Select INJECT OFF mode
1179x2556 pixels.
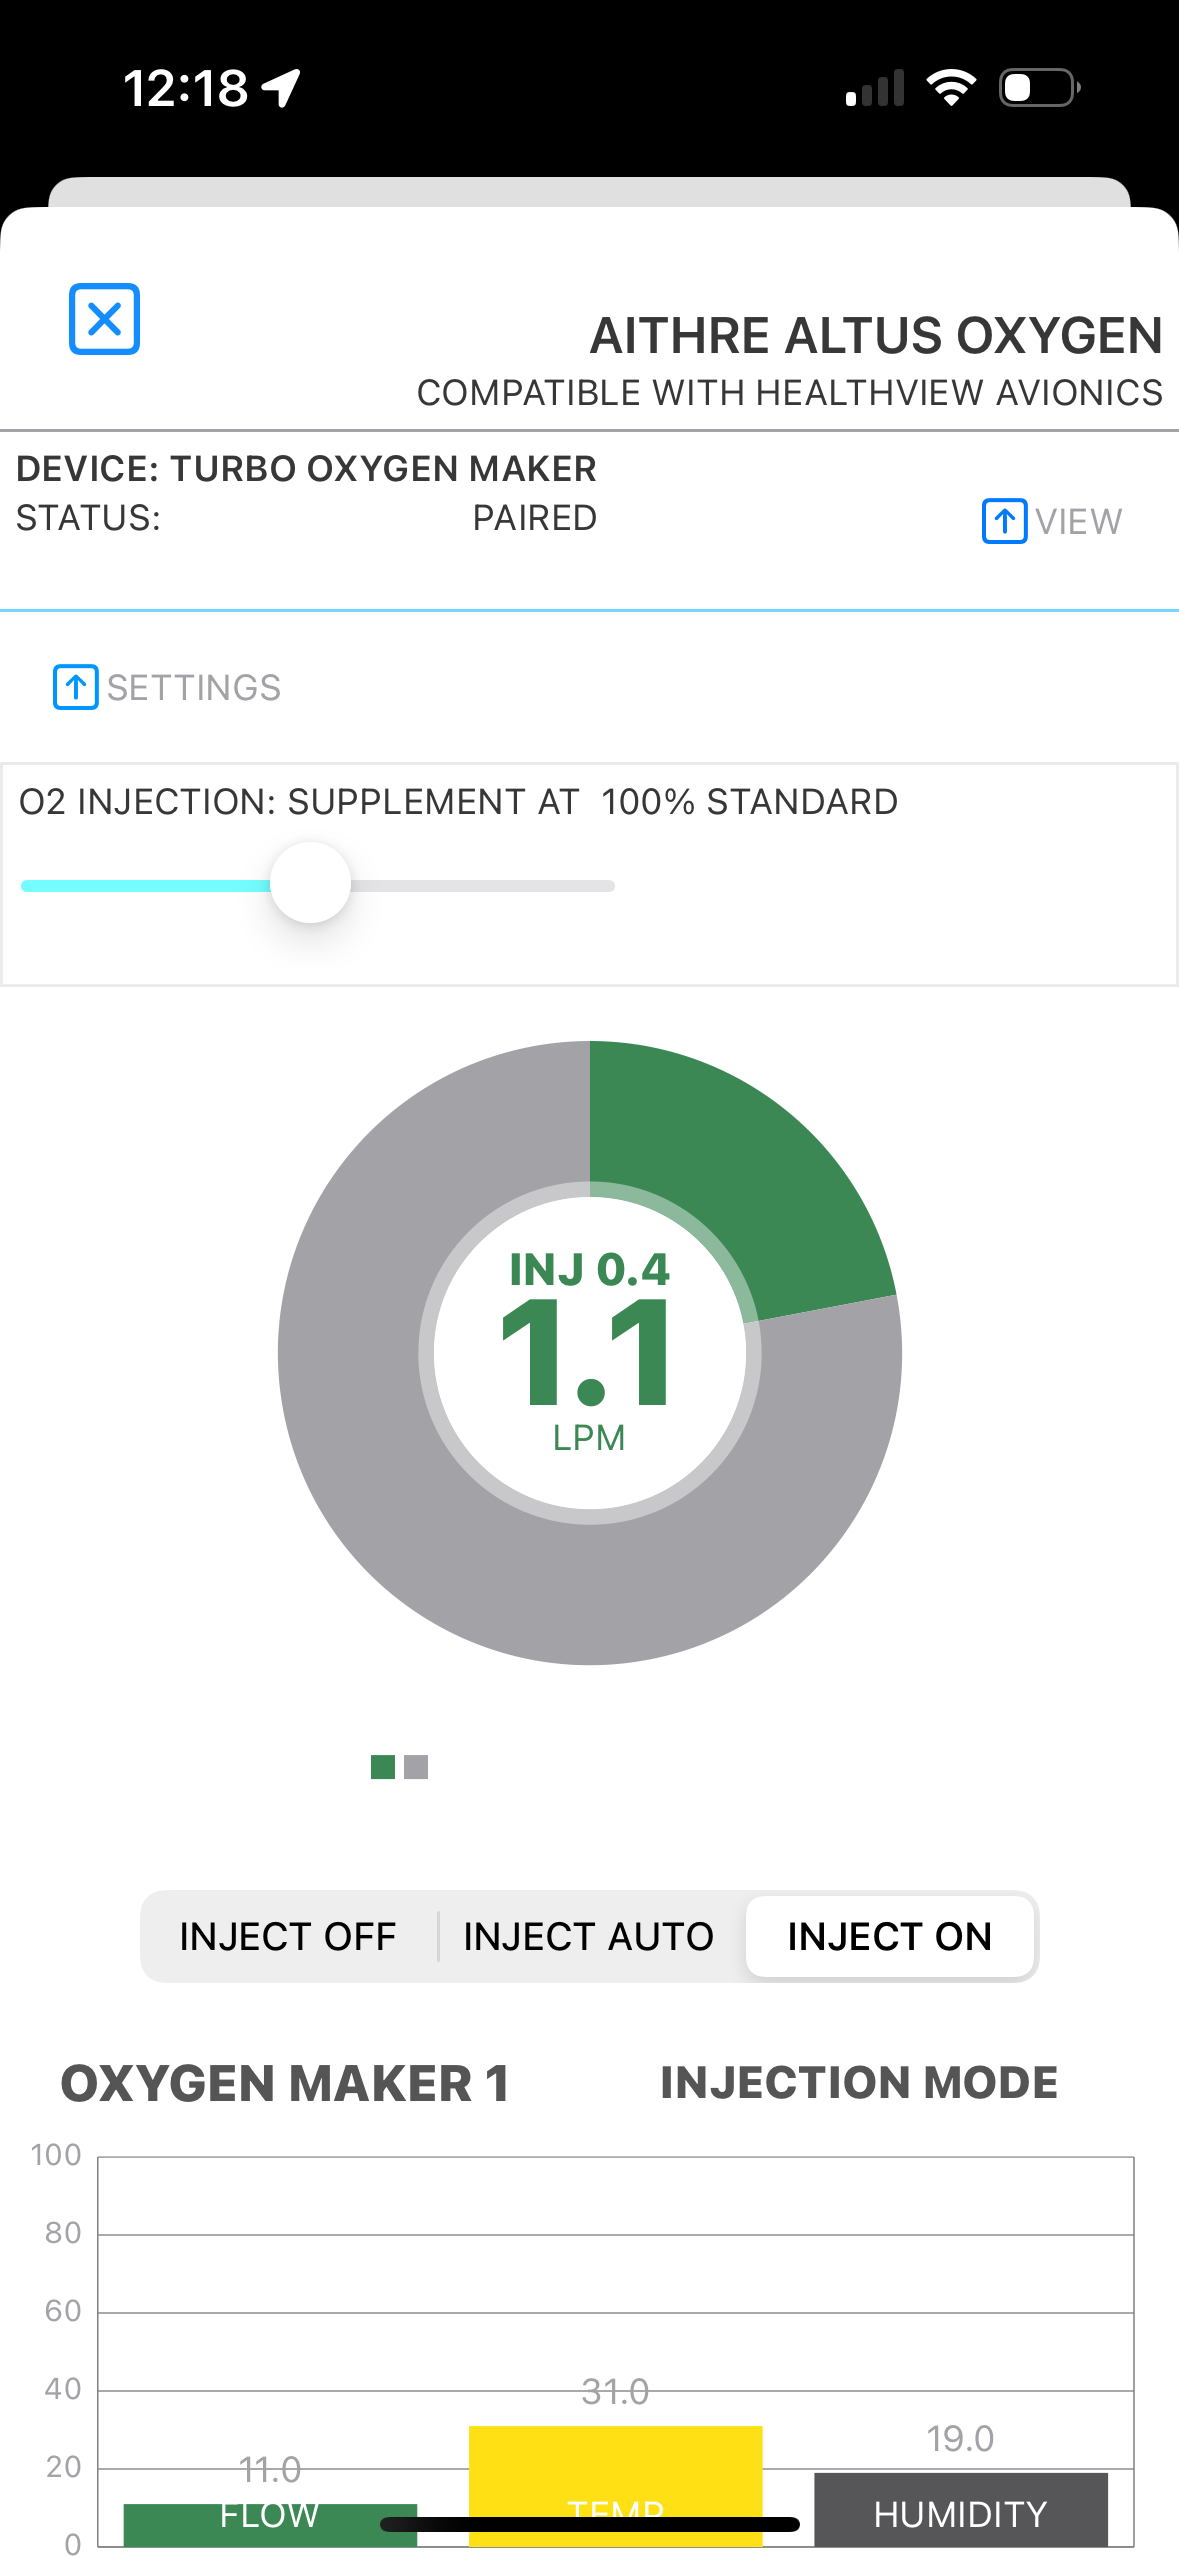click(288, 1937)
